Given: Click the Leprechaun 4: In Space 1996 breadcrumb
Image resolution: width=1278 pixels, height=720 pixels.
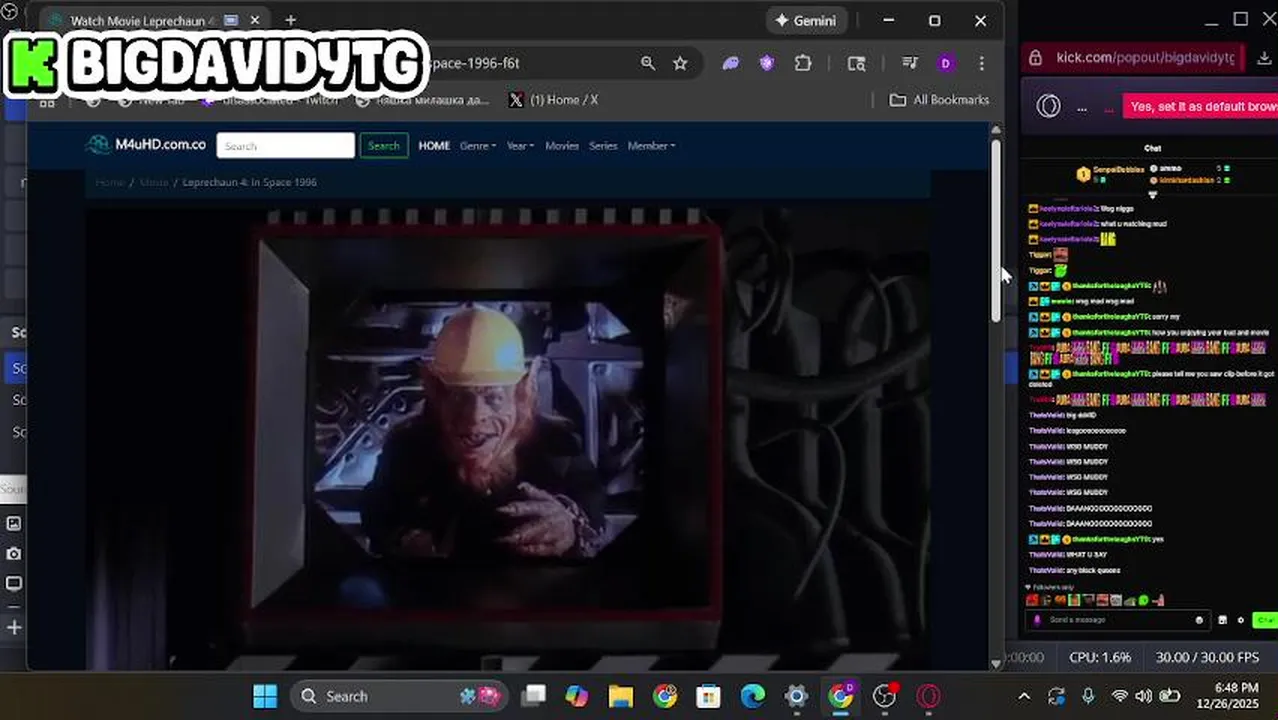Looking at the screenshot, I should tap(250, 182).
